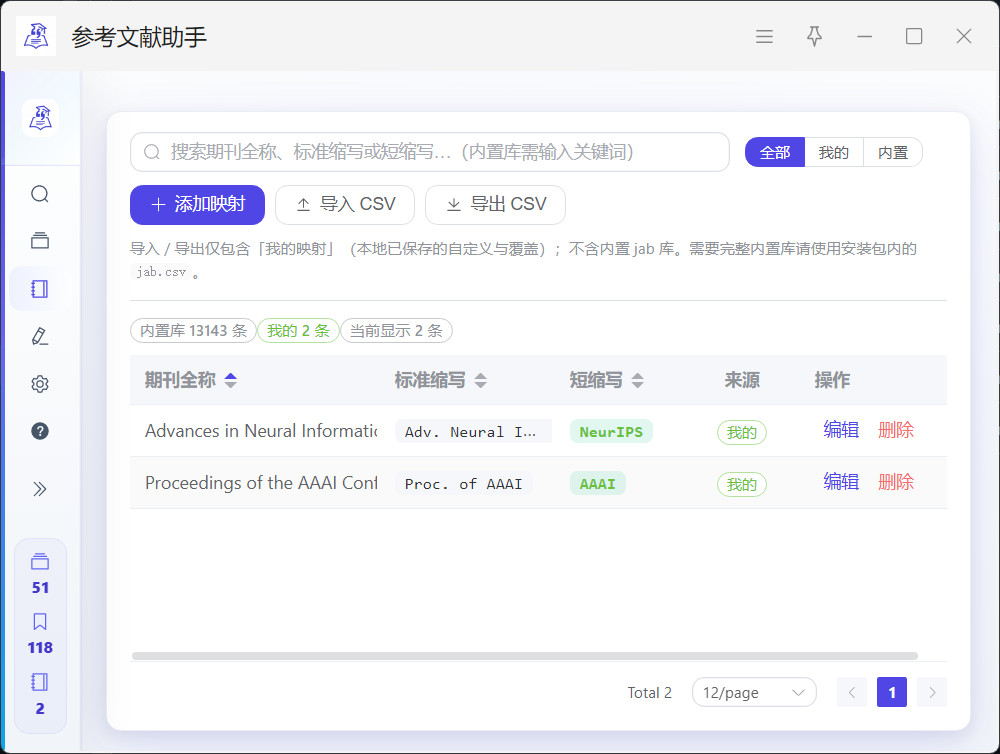Click the 导入 CSV button
This screenshot has width=1000, height=754.
(x=346, y=205)
